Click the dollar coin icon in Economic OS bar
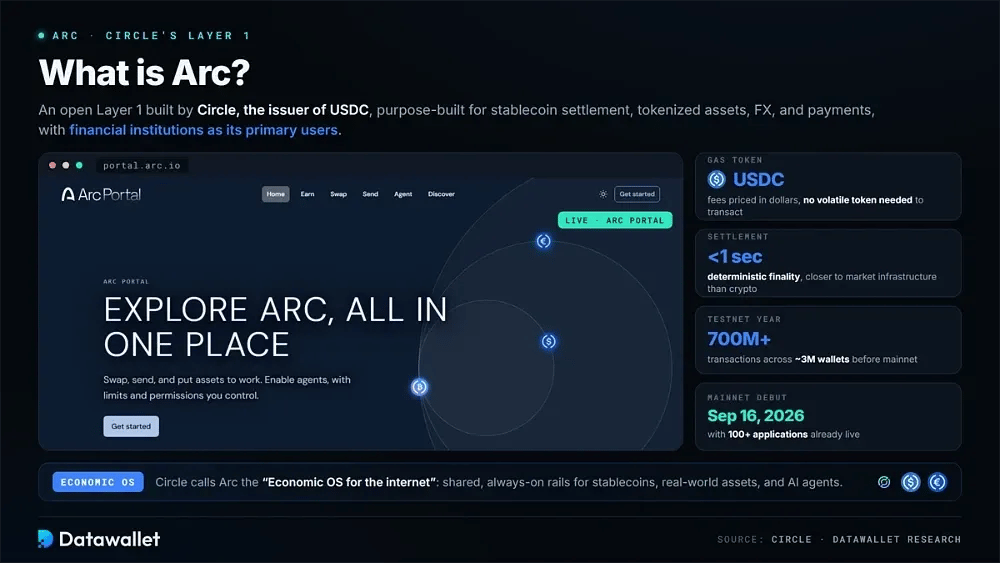 [x=911, y=482]
